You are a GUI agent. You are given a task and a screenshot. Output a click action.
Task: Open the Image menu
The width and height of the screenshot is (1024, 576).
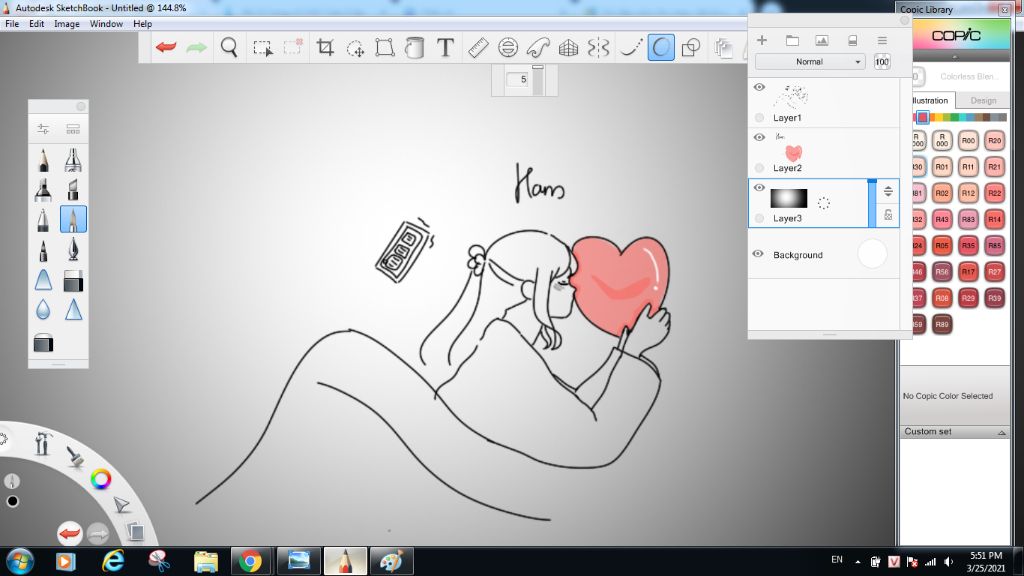pos(67,24)
